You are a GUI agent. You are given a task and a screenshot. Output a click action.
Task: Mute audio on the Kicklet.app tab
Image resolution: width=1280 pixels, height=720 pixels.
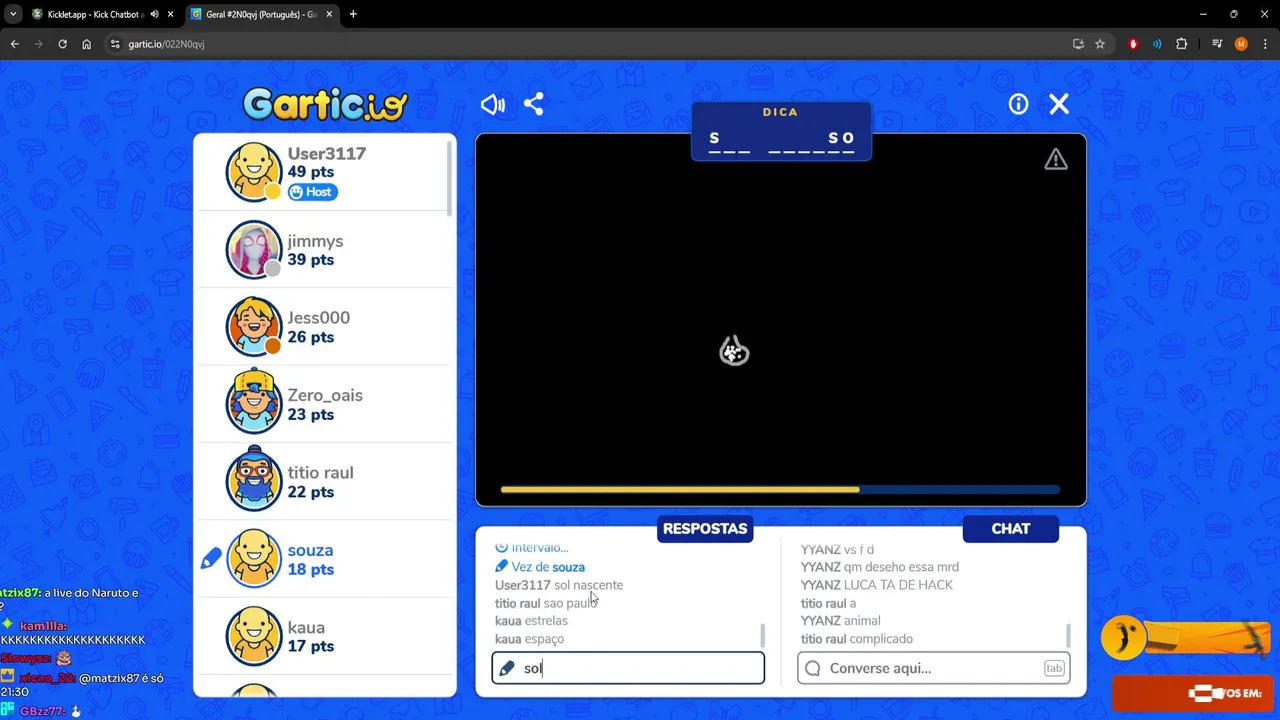[x=154, y=14]
